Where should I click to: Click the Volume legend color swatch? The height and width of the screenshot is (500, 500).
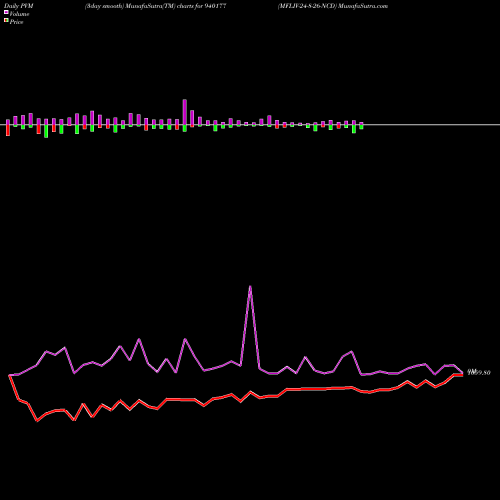6,12
